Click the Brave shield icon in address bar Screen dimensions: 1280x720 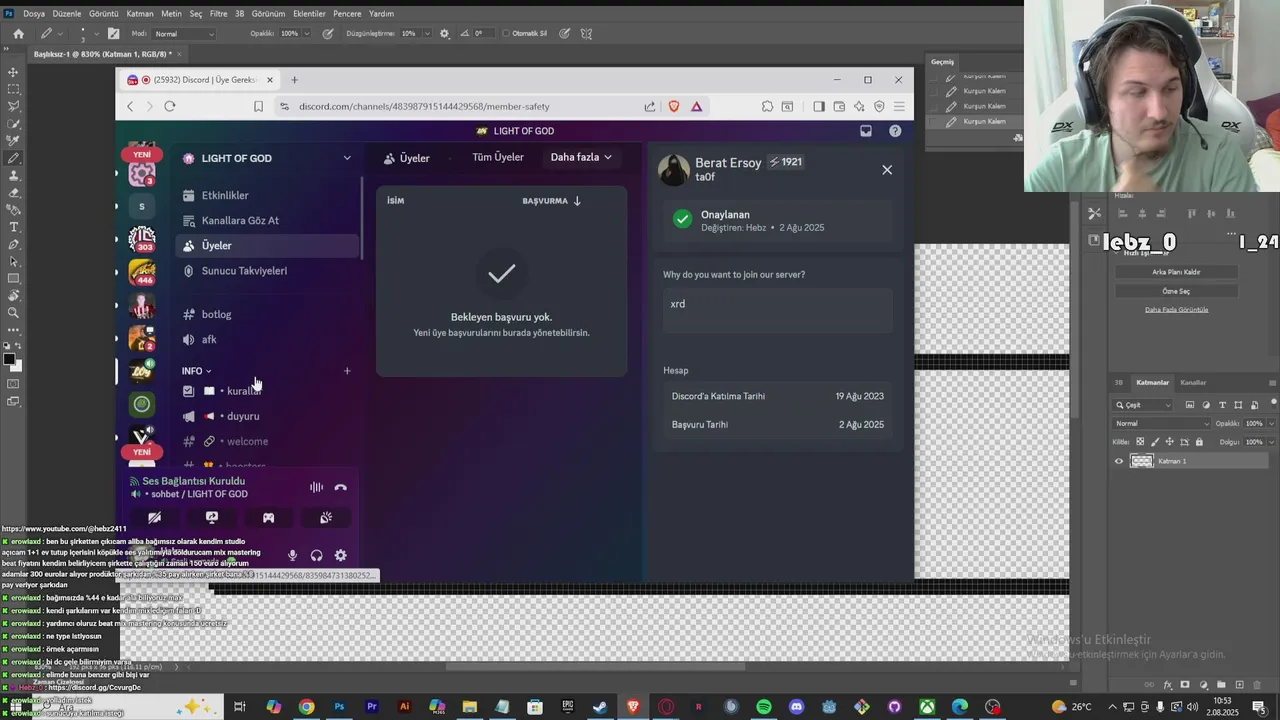pyautogui.click(x=674, y=106)
